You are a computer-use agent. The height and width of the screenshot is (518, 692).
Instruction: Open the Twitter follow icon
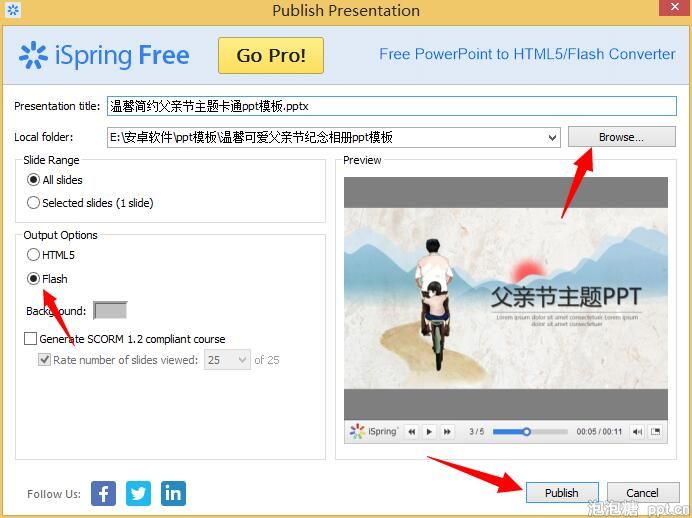pyautogui.click(x=138, y=493)
